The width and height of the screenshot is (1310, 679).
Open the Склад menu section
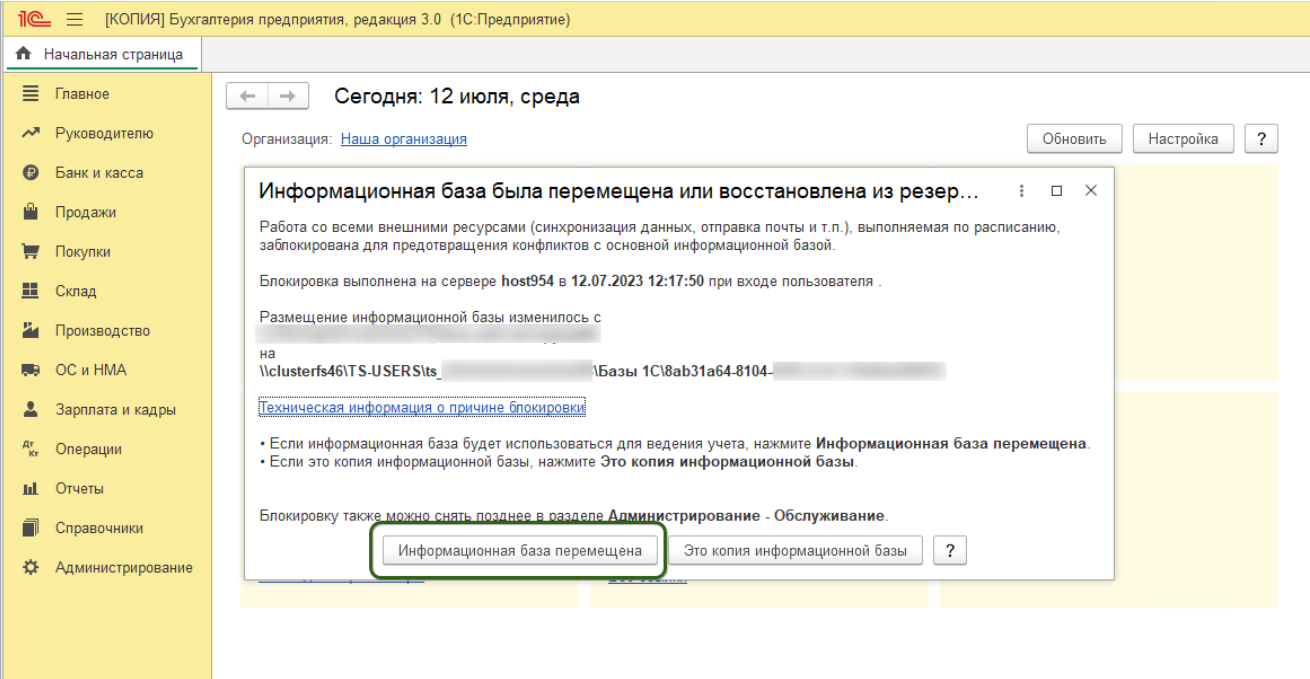(x=75, y=291)
